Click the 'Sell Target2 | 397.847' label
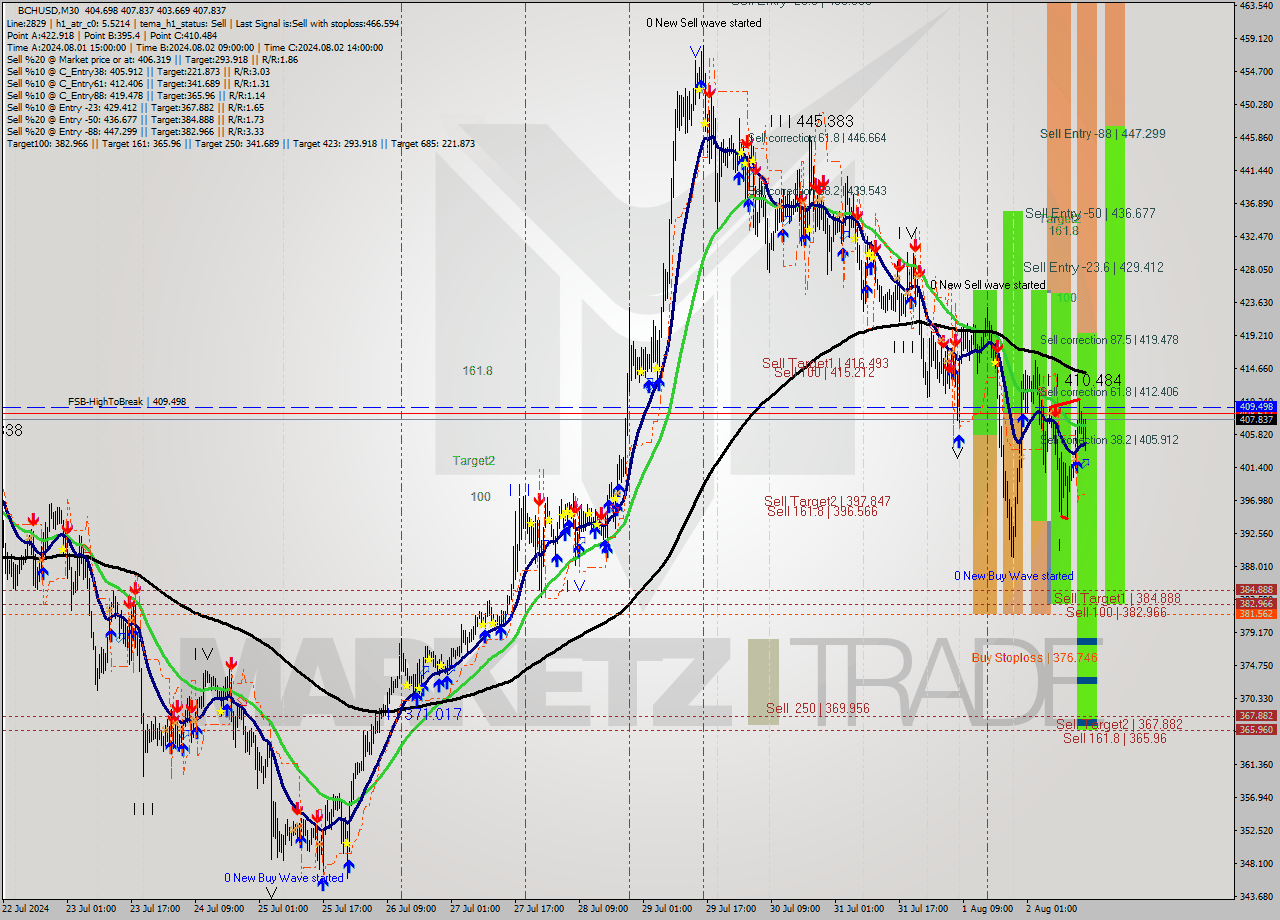This screenshot has height=920, width=1280. [x=827, y=501]
